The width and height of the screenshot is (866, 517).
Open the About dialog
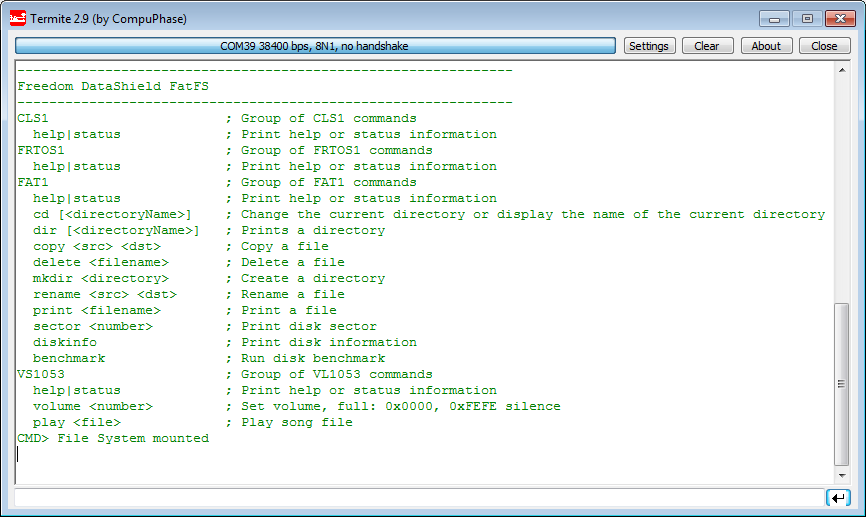point(766,46)
